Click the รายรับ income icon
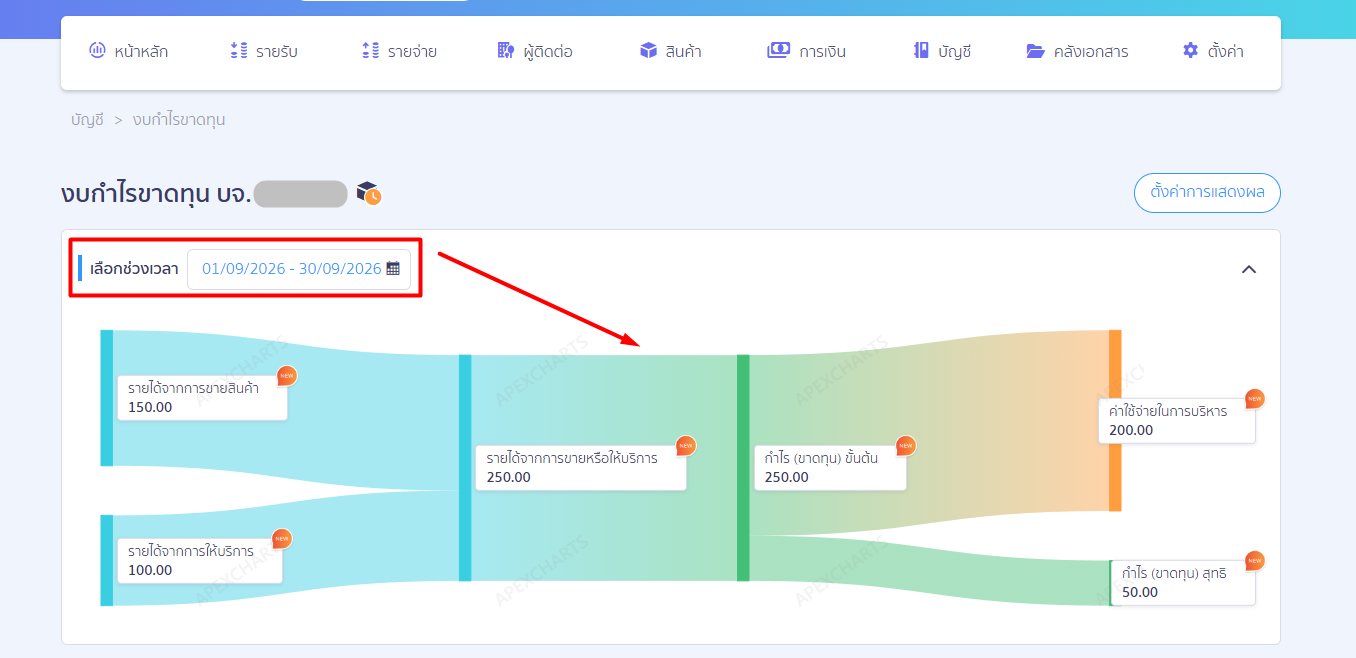The height and width of the screenshot is (658, 1356). pos(238,51)
